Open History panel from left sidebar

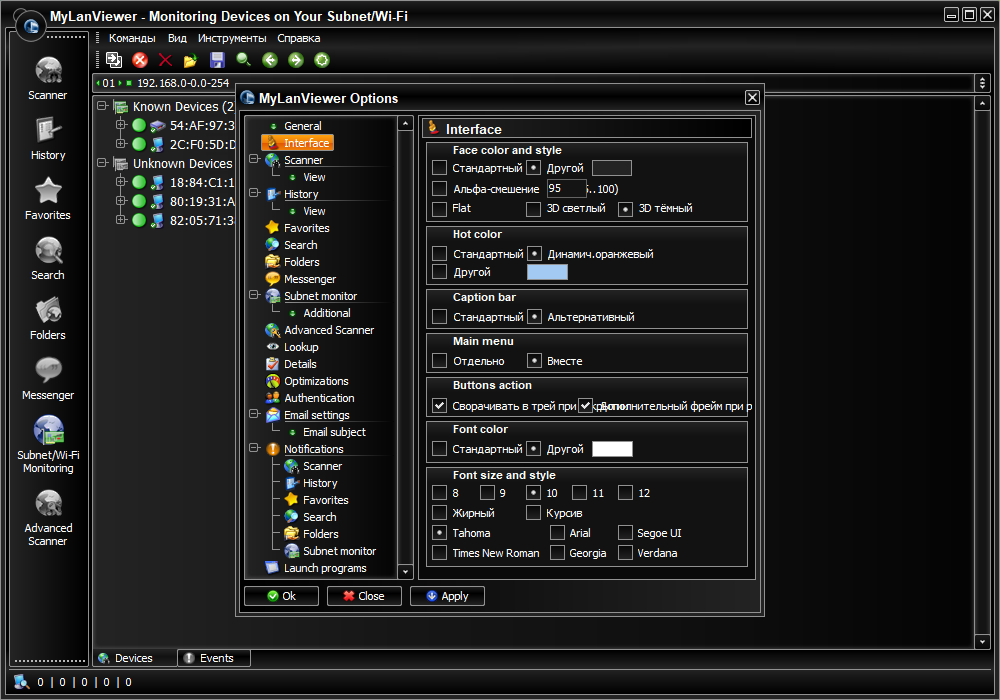[48, 138]
